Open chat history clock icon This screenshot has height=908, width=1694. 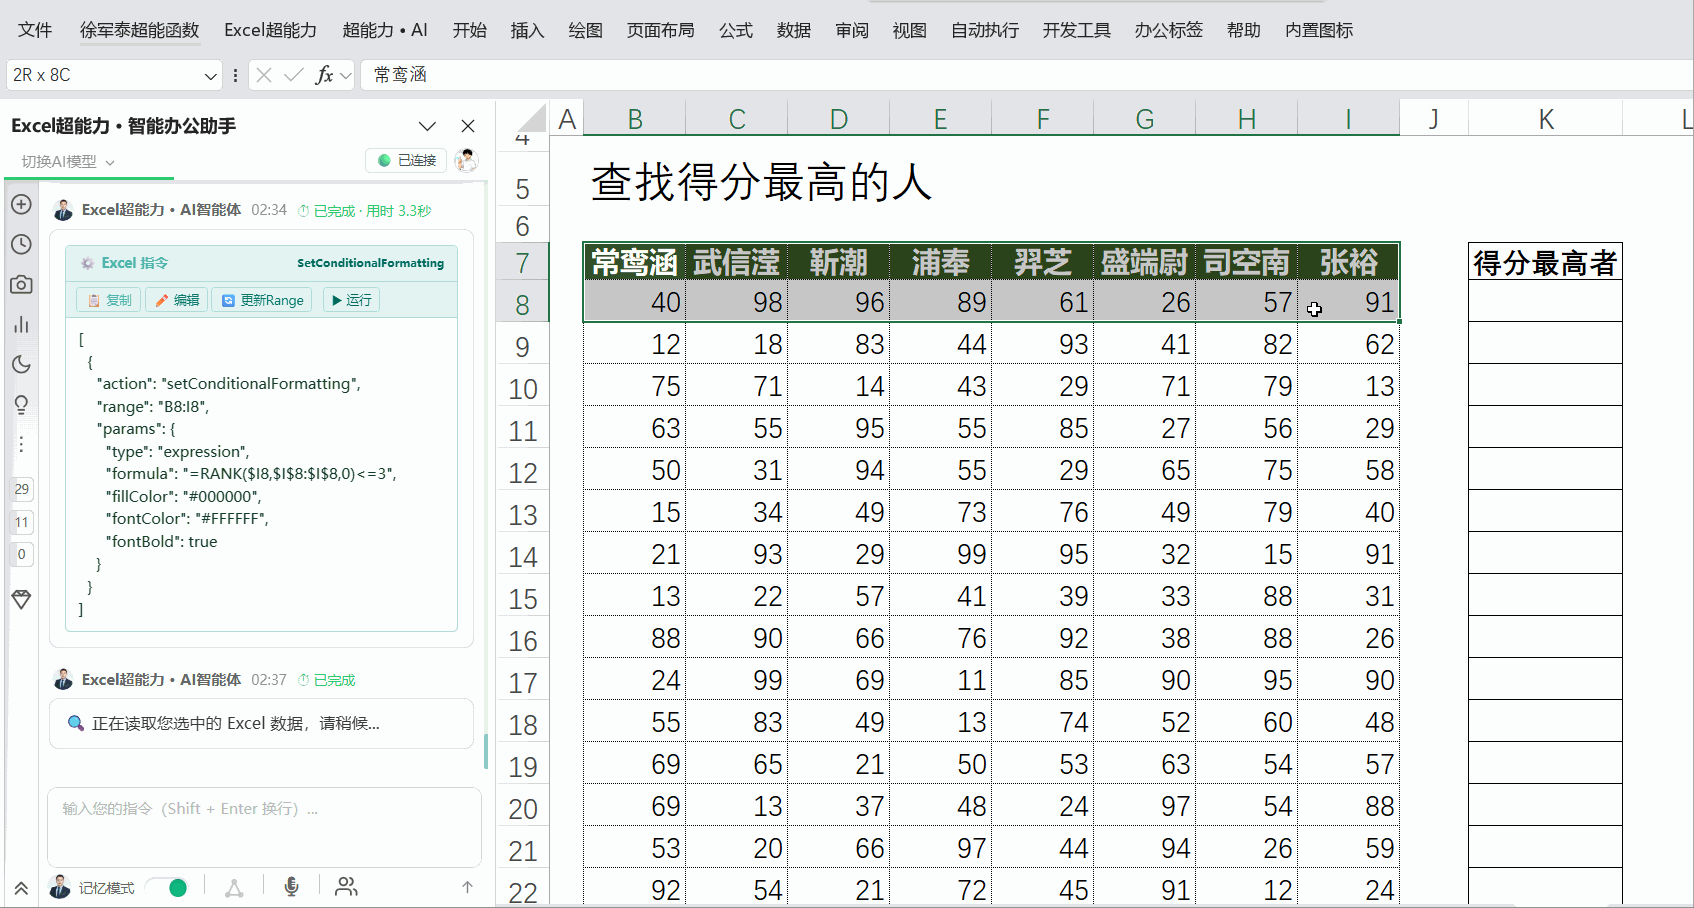[x=21, y=244]
